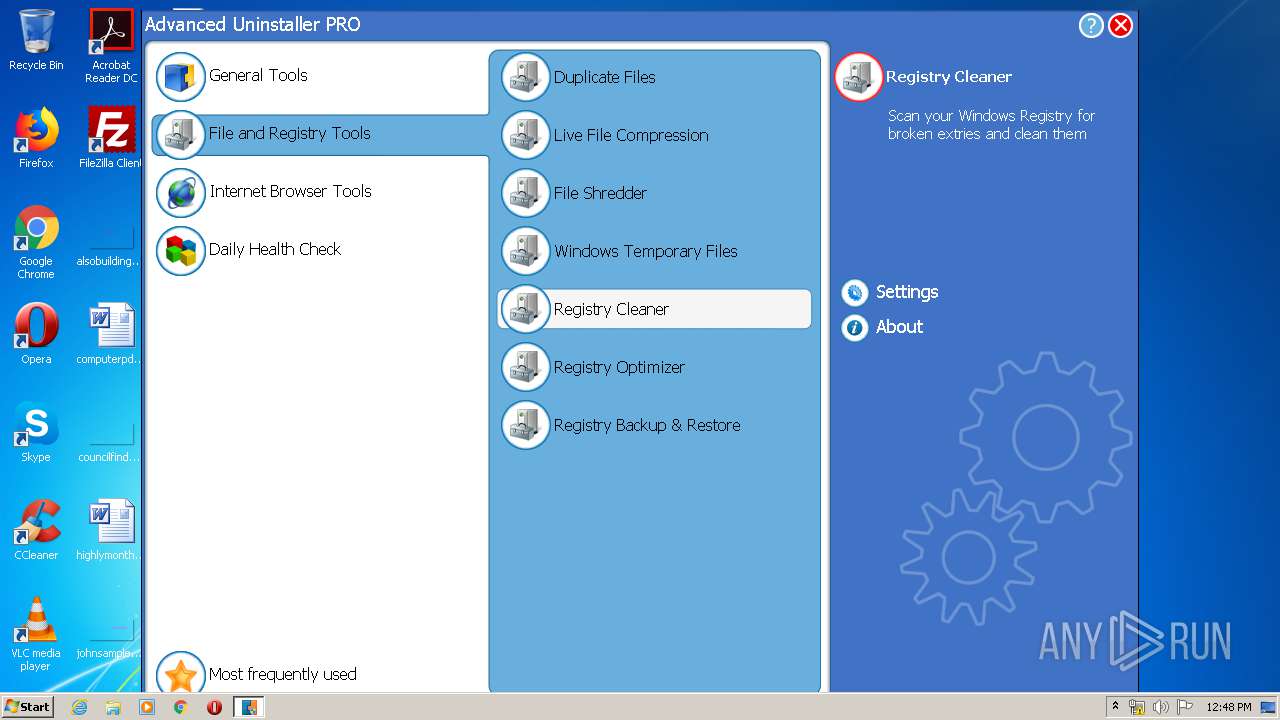The width and height of the screenshot is (1280, 720).
Task: Open Settings link
Action: [907, 292]
